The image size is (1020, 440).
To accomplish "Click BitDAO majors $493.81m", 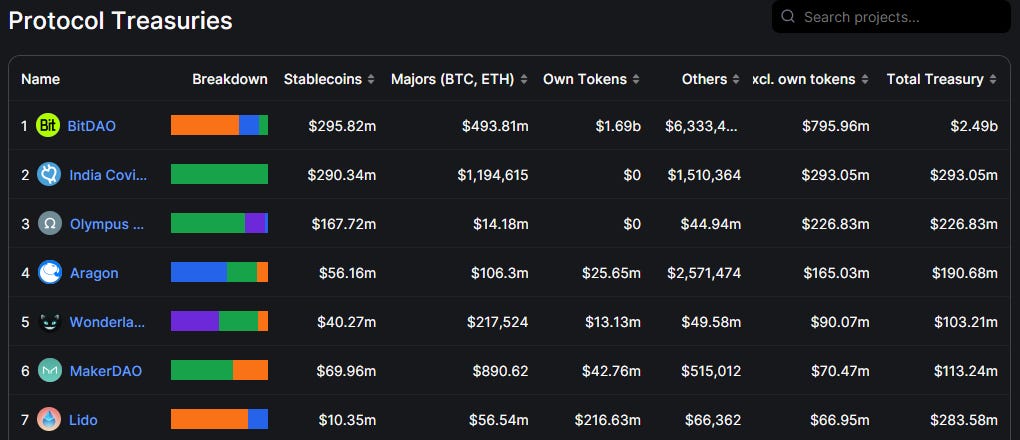I will [495, 126].
